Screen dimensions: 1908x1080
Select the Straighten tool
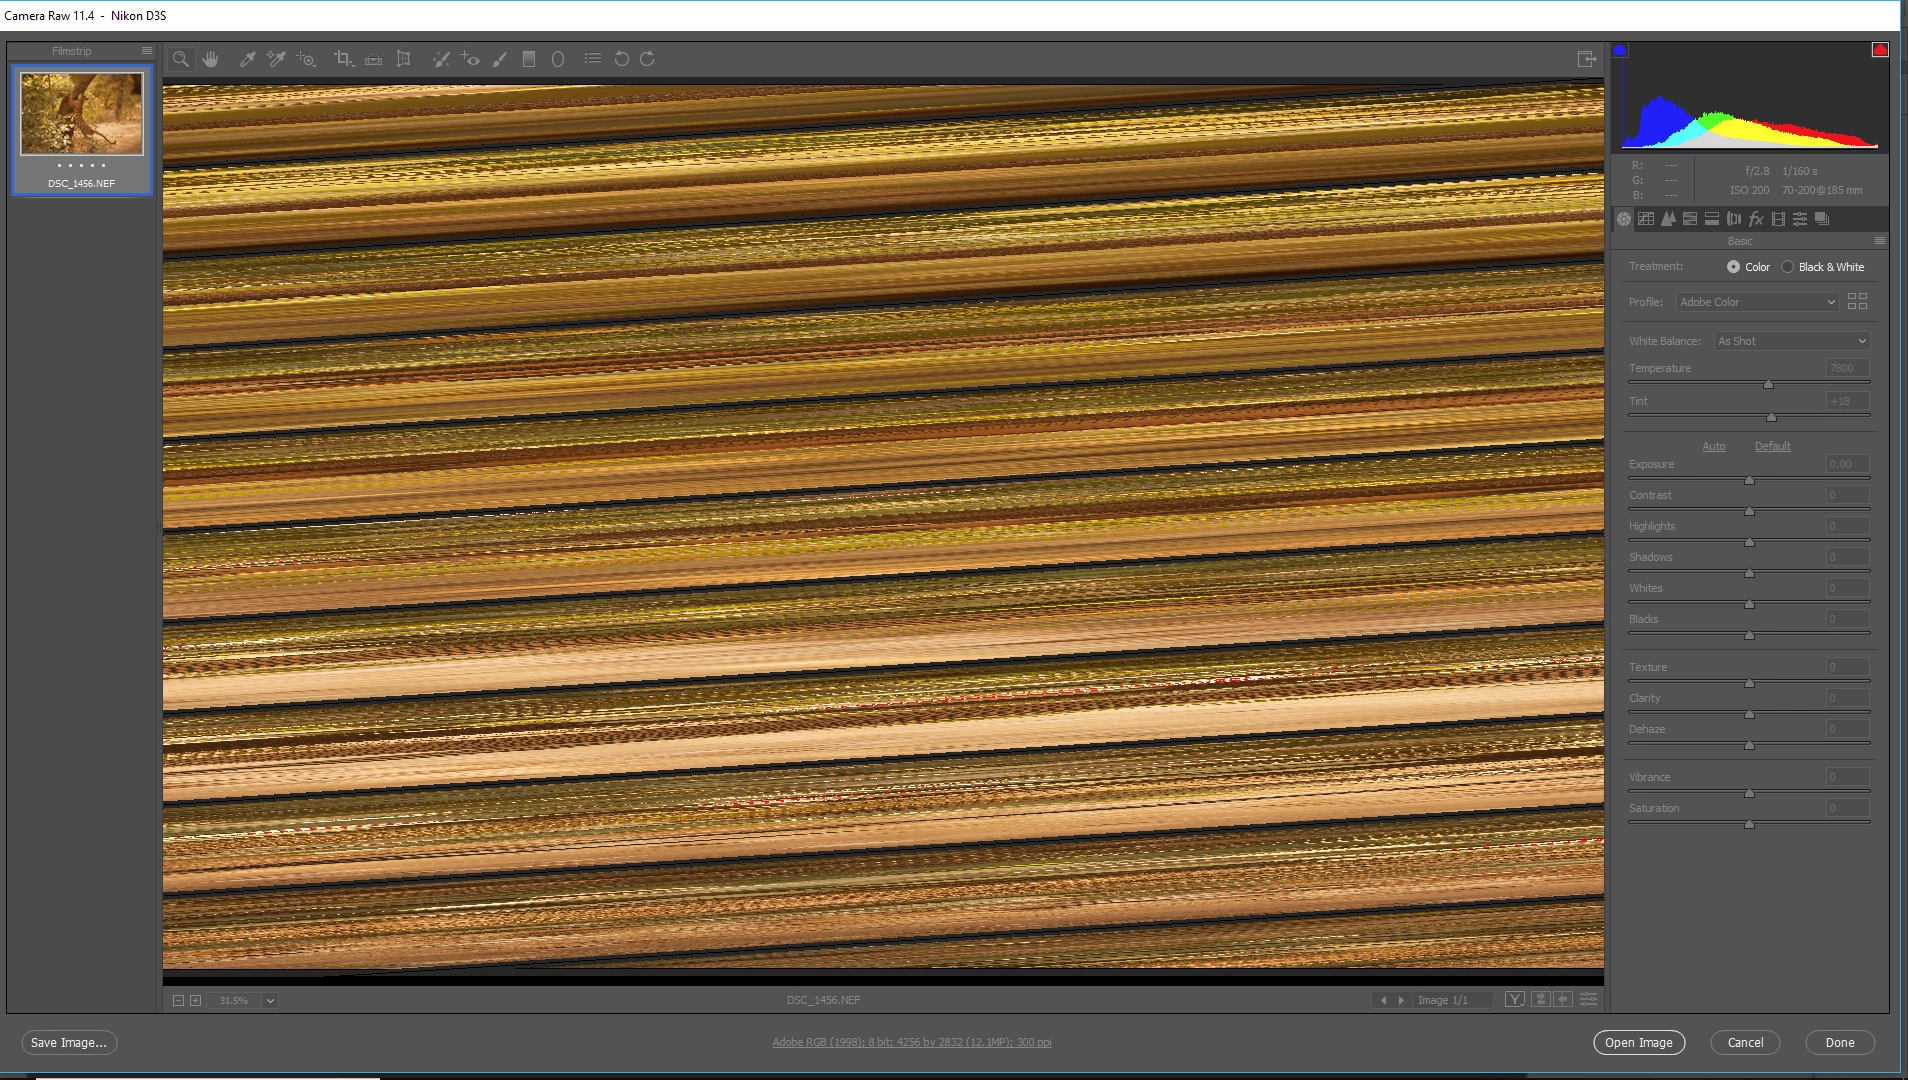(373, 59)
